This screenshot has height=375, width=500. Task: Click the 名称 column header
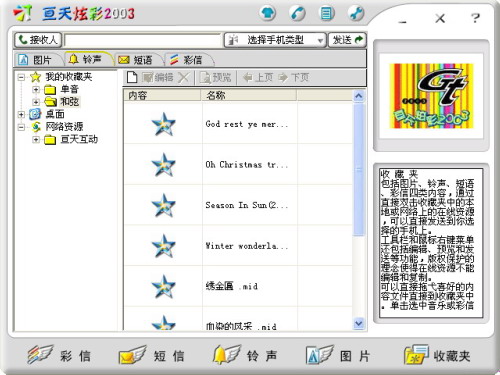pyautogui.click(x=249, y=95)
